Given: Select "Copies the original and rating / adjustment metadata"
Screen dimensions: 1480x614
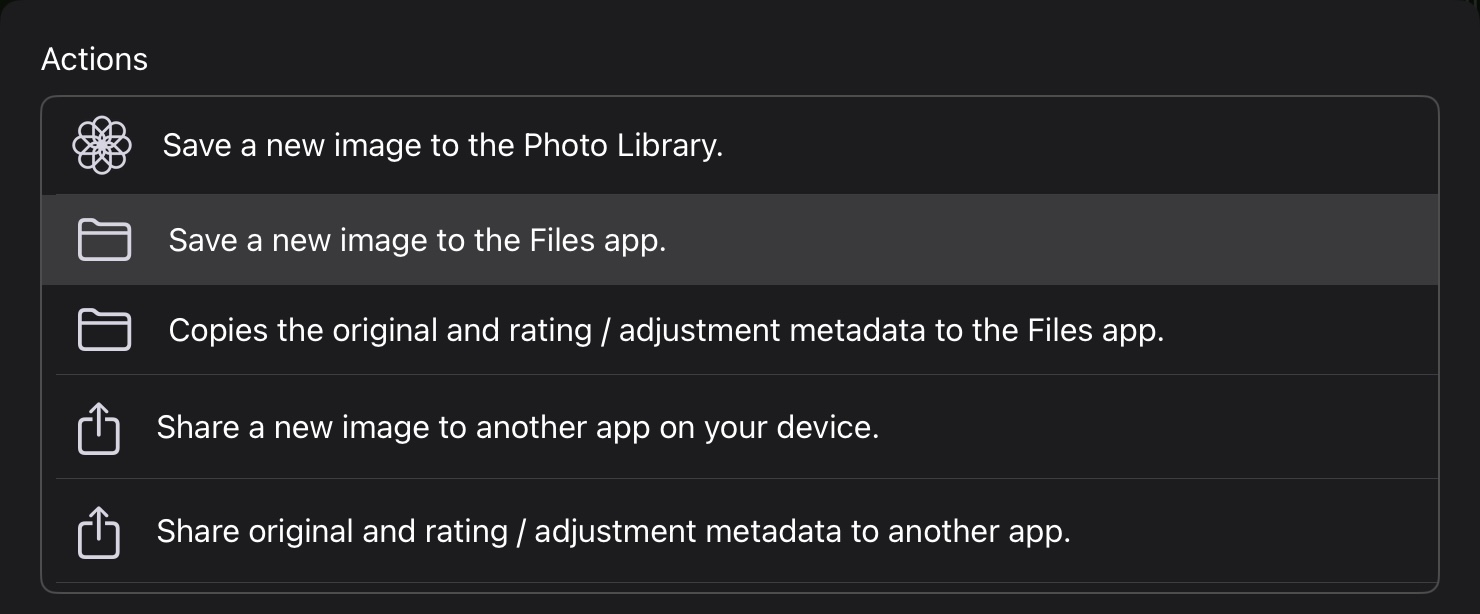Looking at the screenshot, I should coord(666,330).
